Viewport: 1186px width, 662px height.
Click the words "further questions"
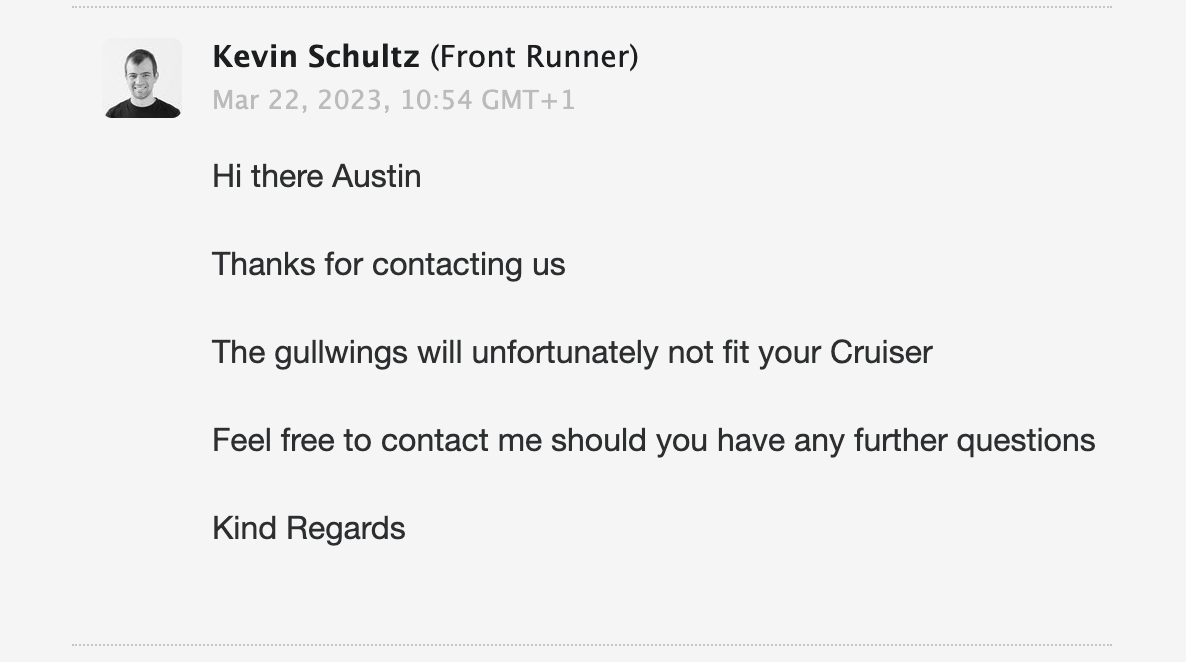pyautogui.click(x=974, y=440)
